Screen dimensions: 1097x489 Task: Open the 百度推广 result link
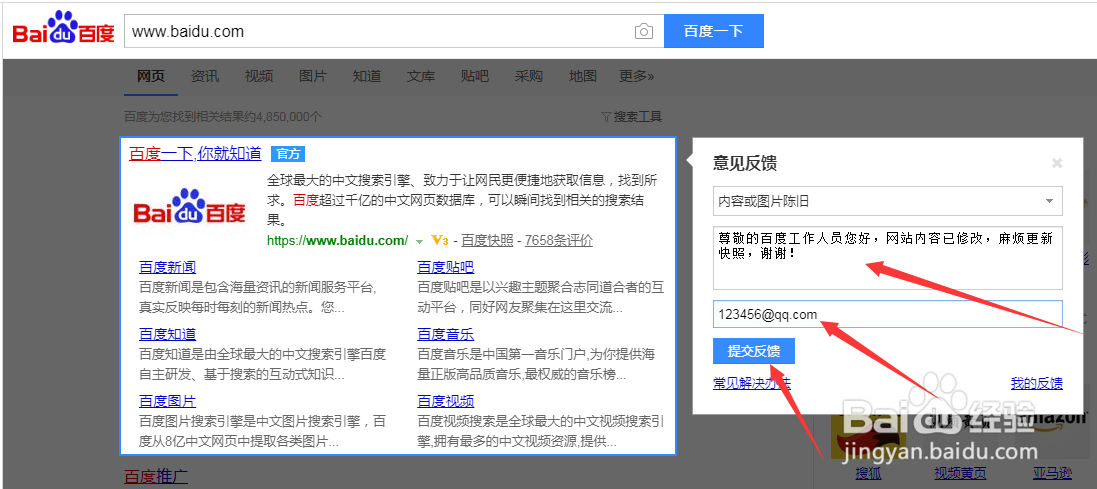156,477
